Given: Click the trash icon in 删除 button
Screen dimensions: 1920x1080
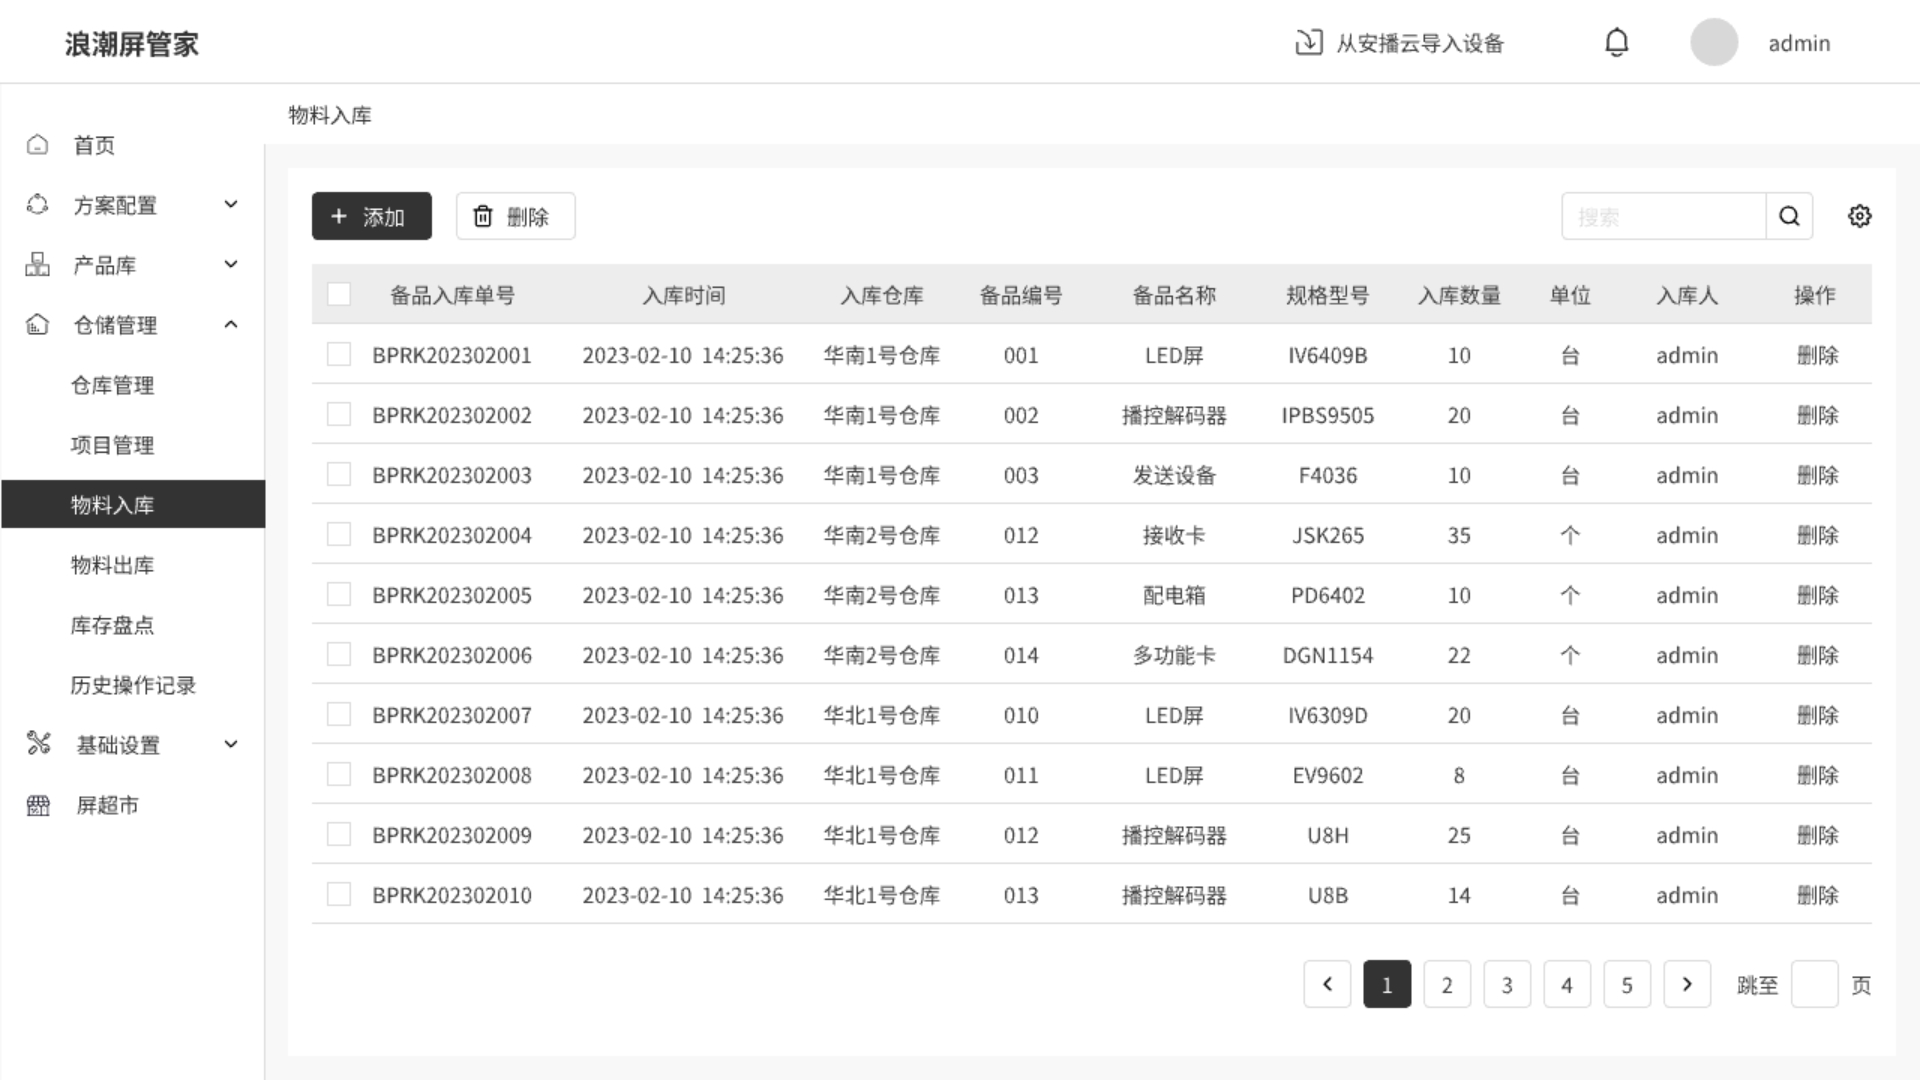Looking at the screenshot, I should [x=483, y=216].
